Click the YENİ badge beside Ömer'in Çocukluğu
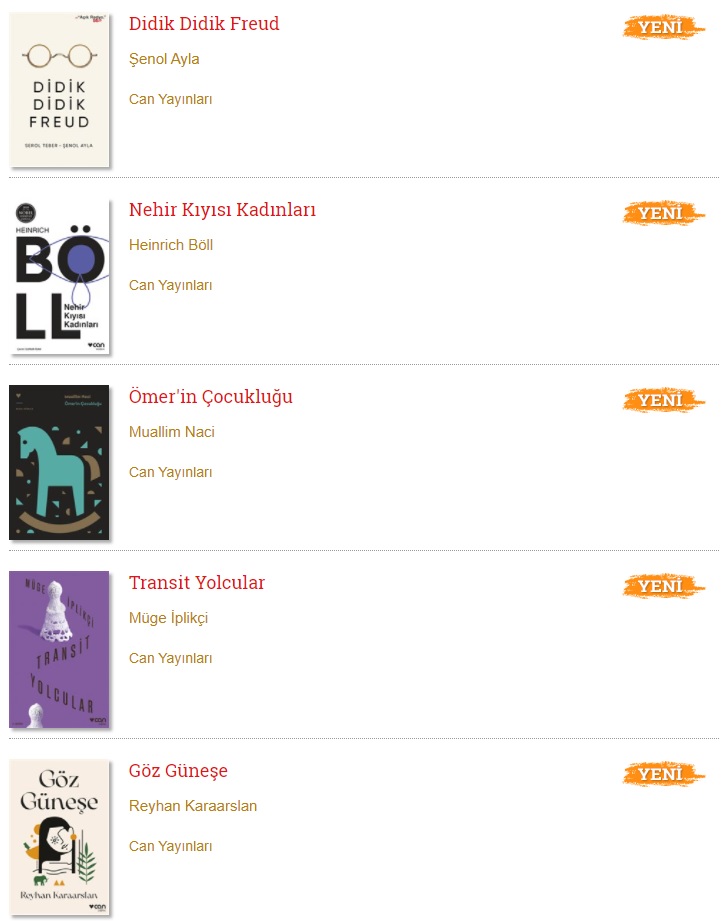The image size is (721, 921). point(664,400)
